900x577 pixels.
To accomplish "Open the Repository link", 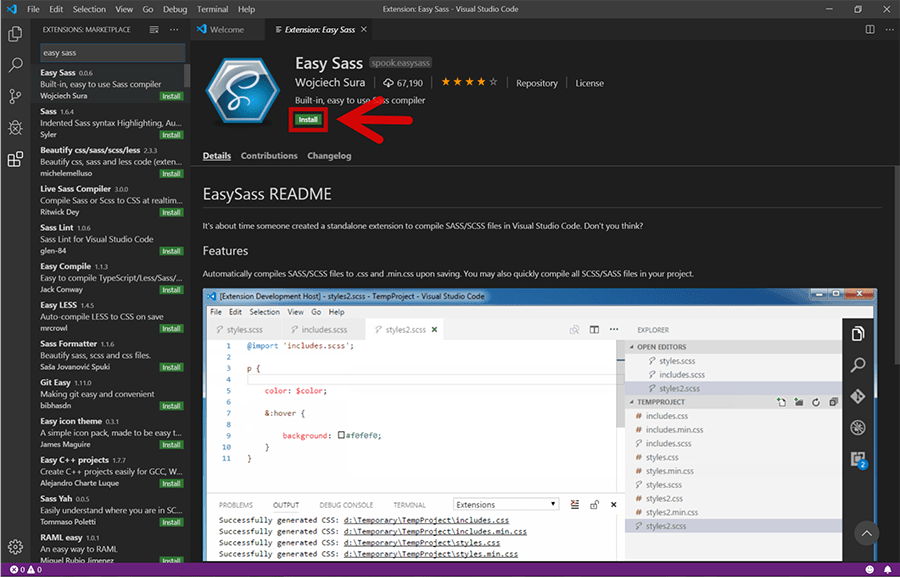I will (537, 83).
